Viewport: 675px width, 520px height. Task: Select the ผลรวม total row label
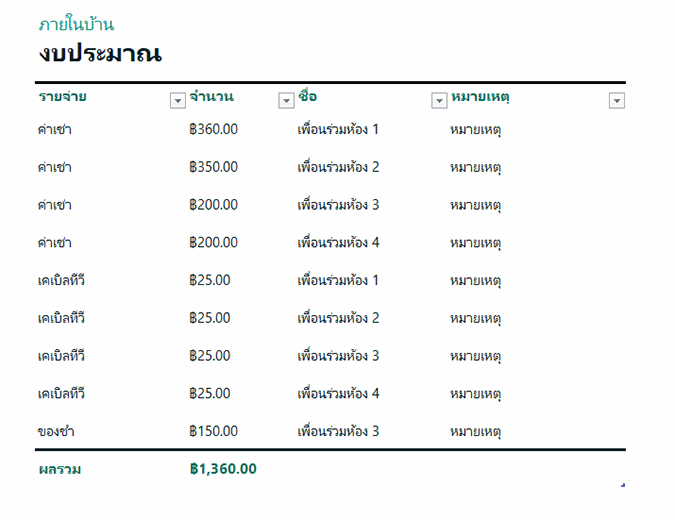tap(59, 468)
